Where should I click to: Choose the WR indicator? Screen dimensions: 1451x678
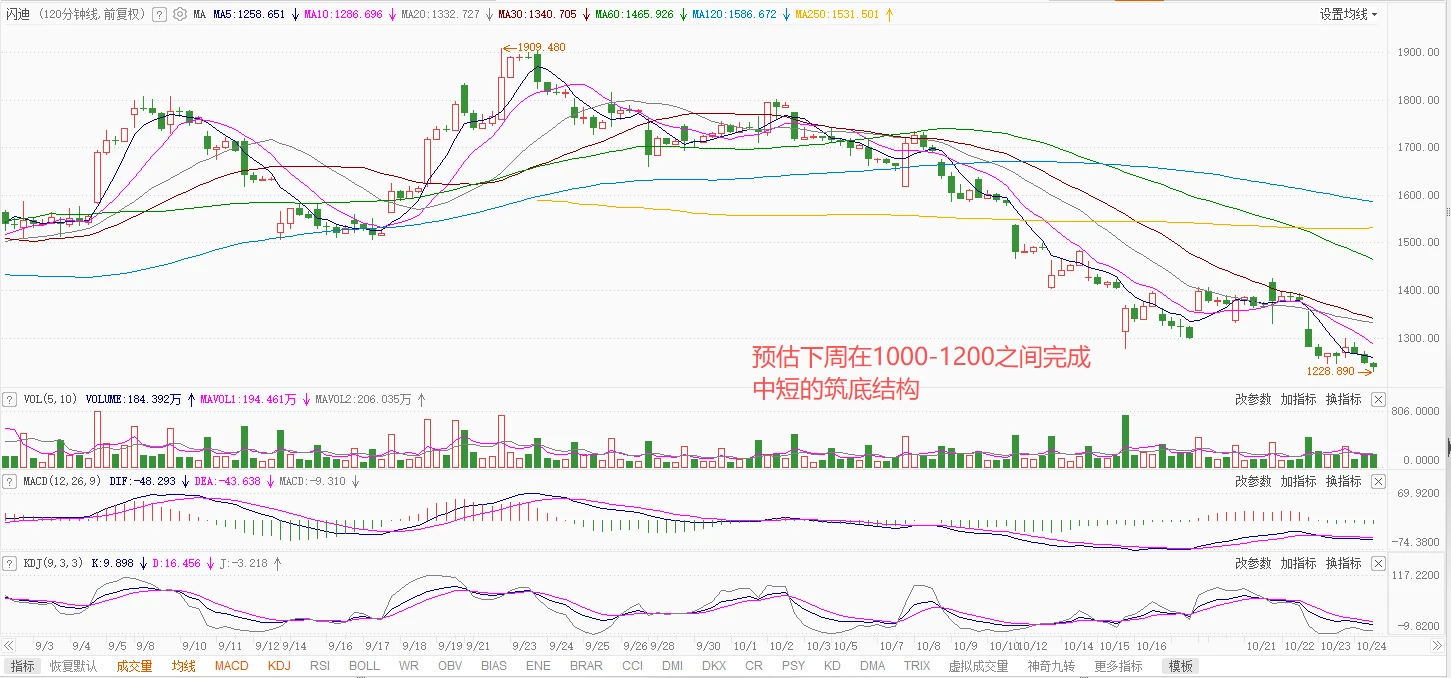pyautogui.click(x=409, y=666)
